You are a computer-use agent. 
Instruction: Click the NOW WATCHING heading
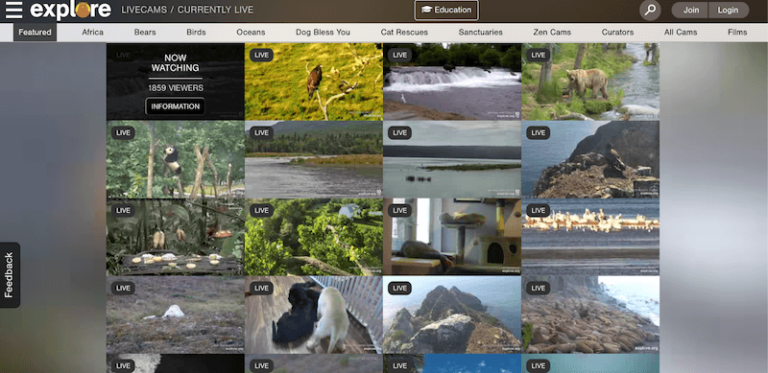coord(175,63)
